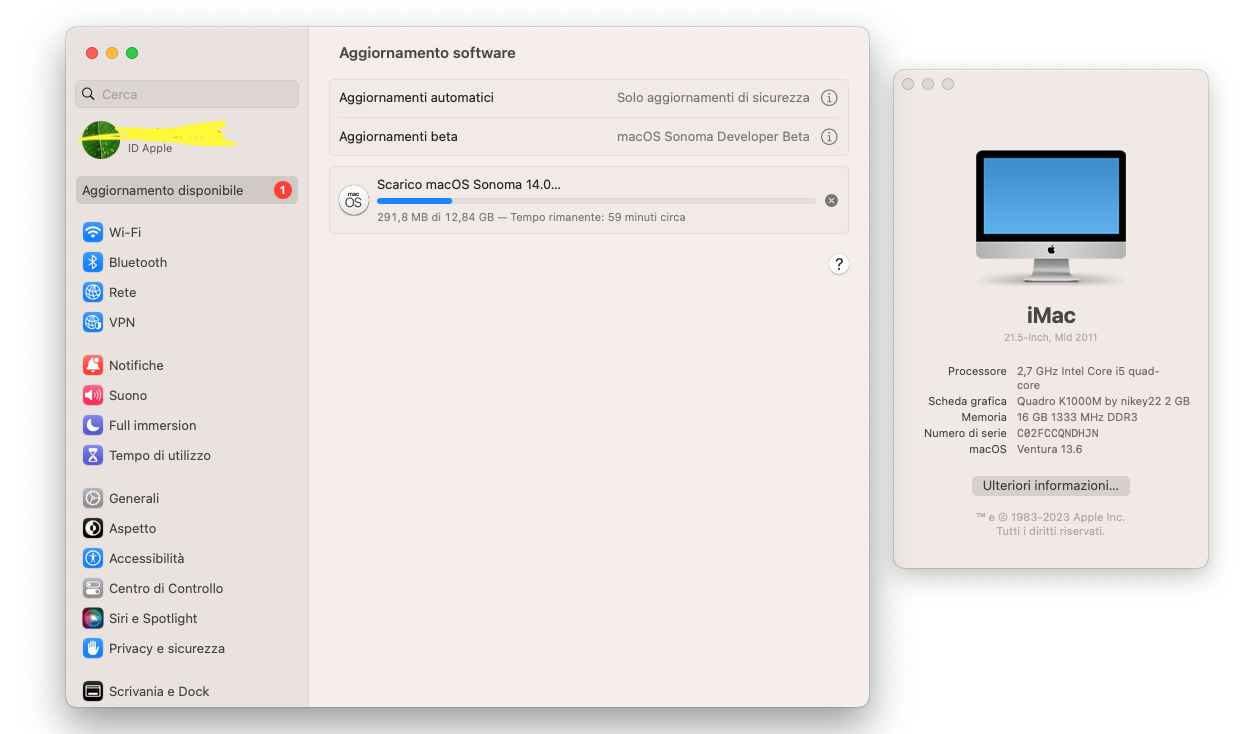Select Aggiornamento disponibile in sidebar
1244x734 pixels.
coord(187,190)
